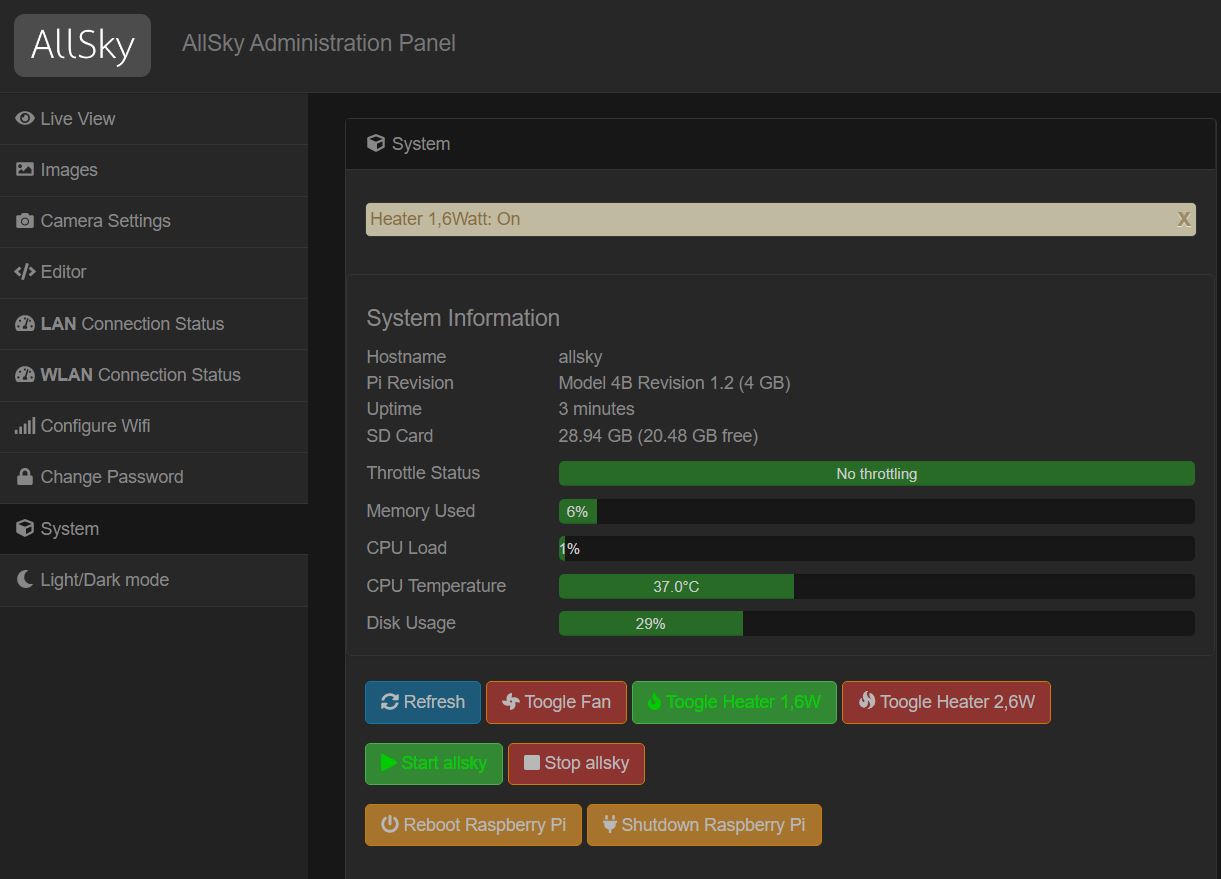Click the Throttle Status label
Screen dimensions: 1221x879
coord(423,473)
